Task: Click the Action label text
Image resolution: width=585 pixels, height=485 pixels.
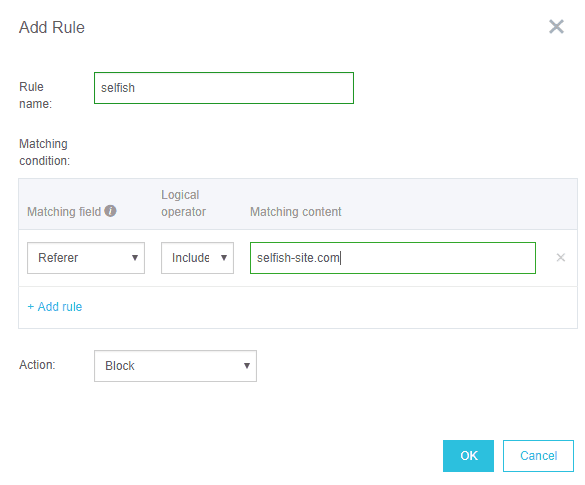Action: click(x=37, y=364)
